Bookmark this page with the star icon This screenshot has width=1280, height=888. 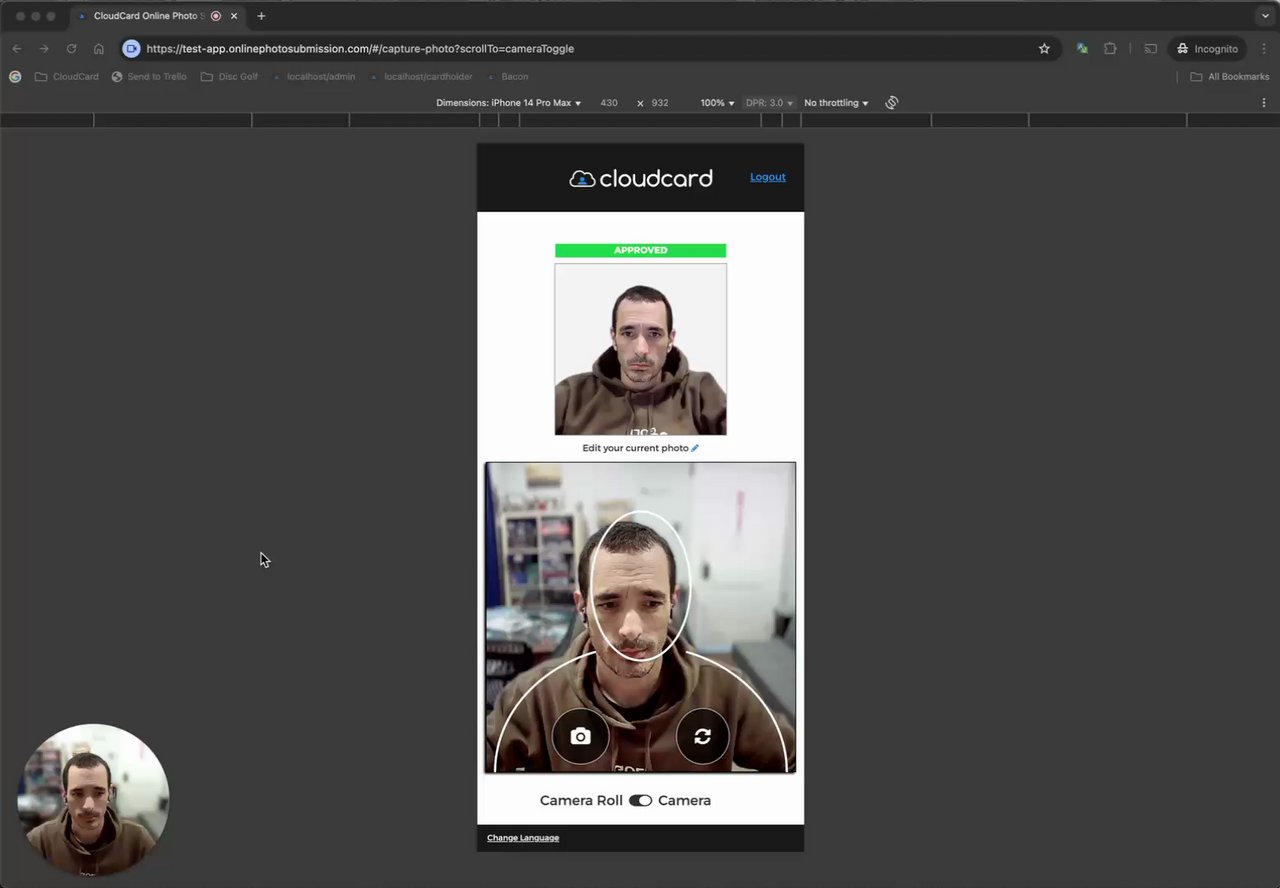pyautogui.click(x=1044, y=48)
